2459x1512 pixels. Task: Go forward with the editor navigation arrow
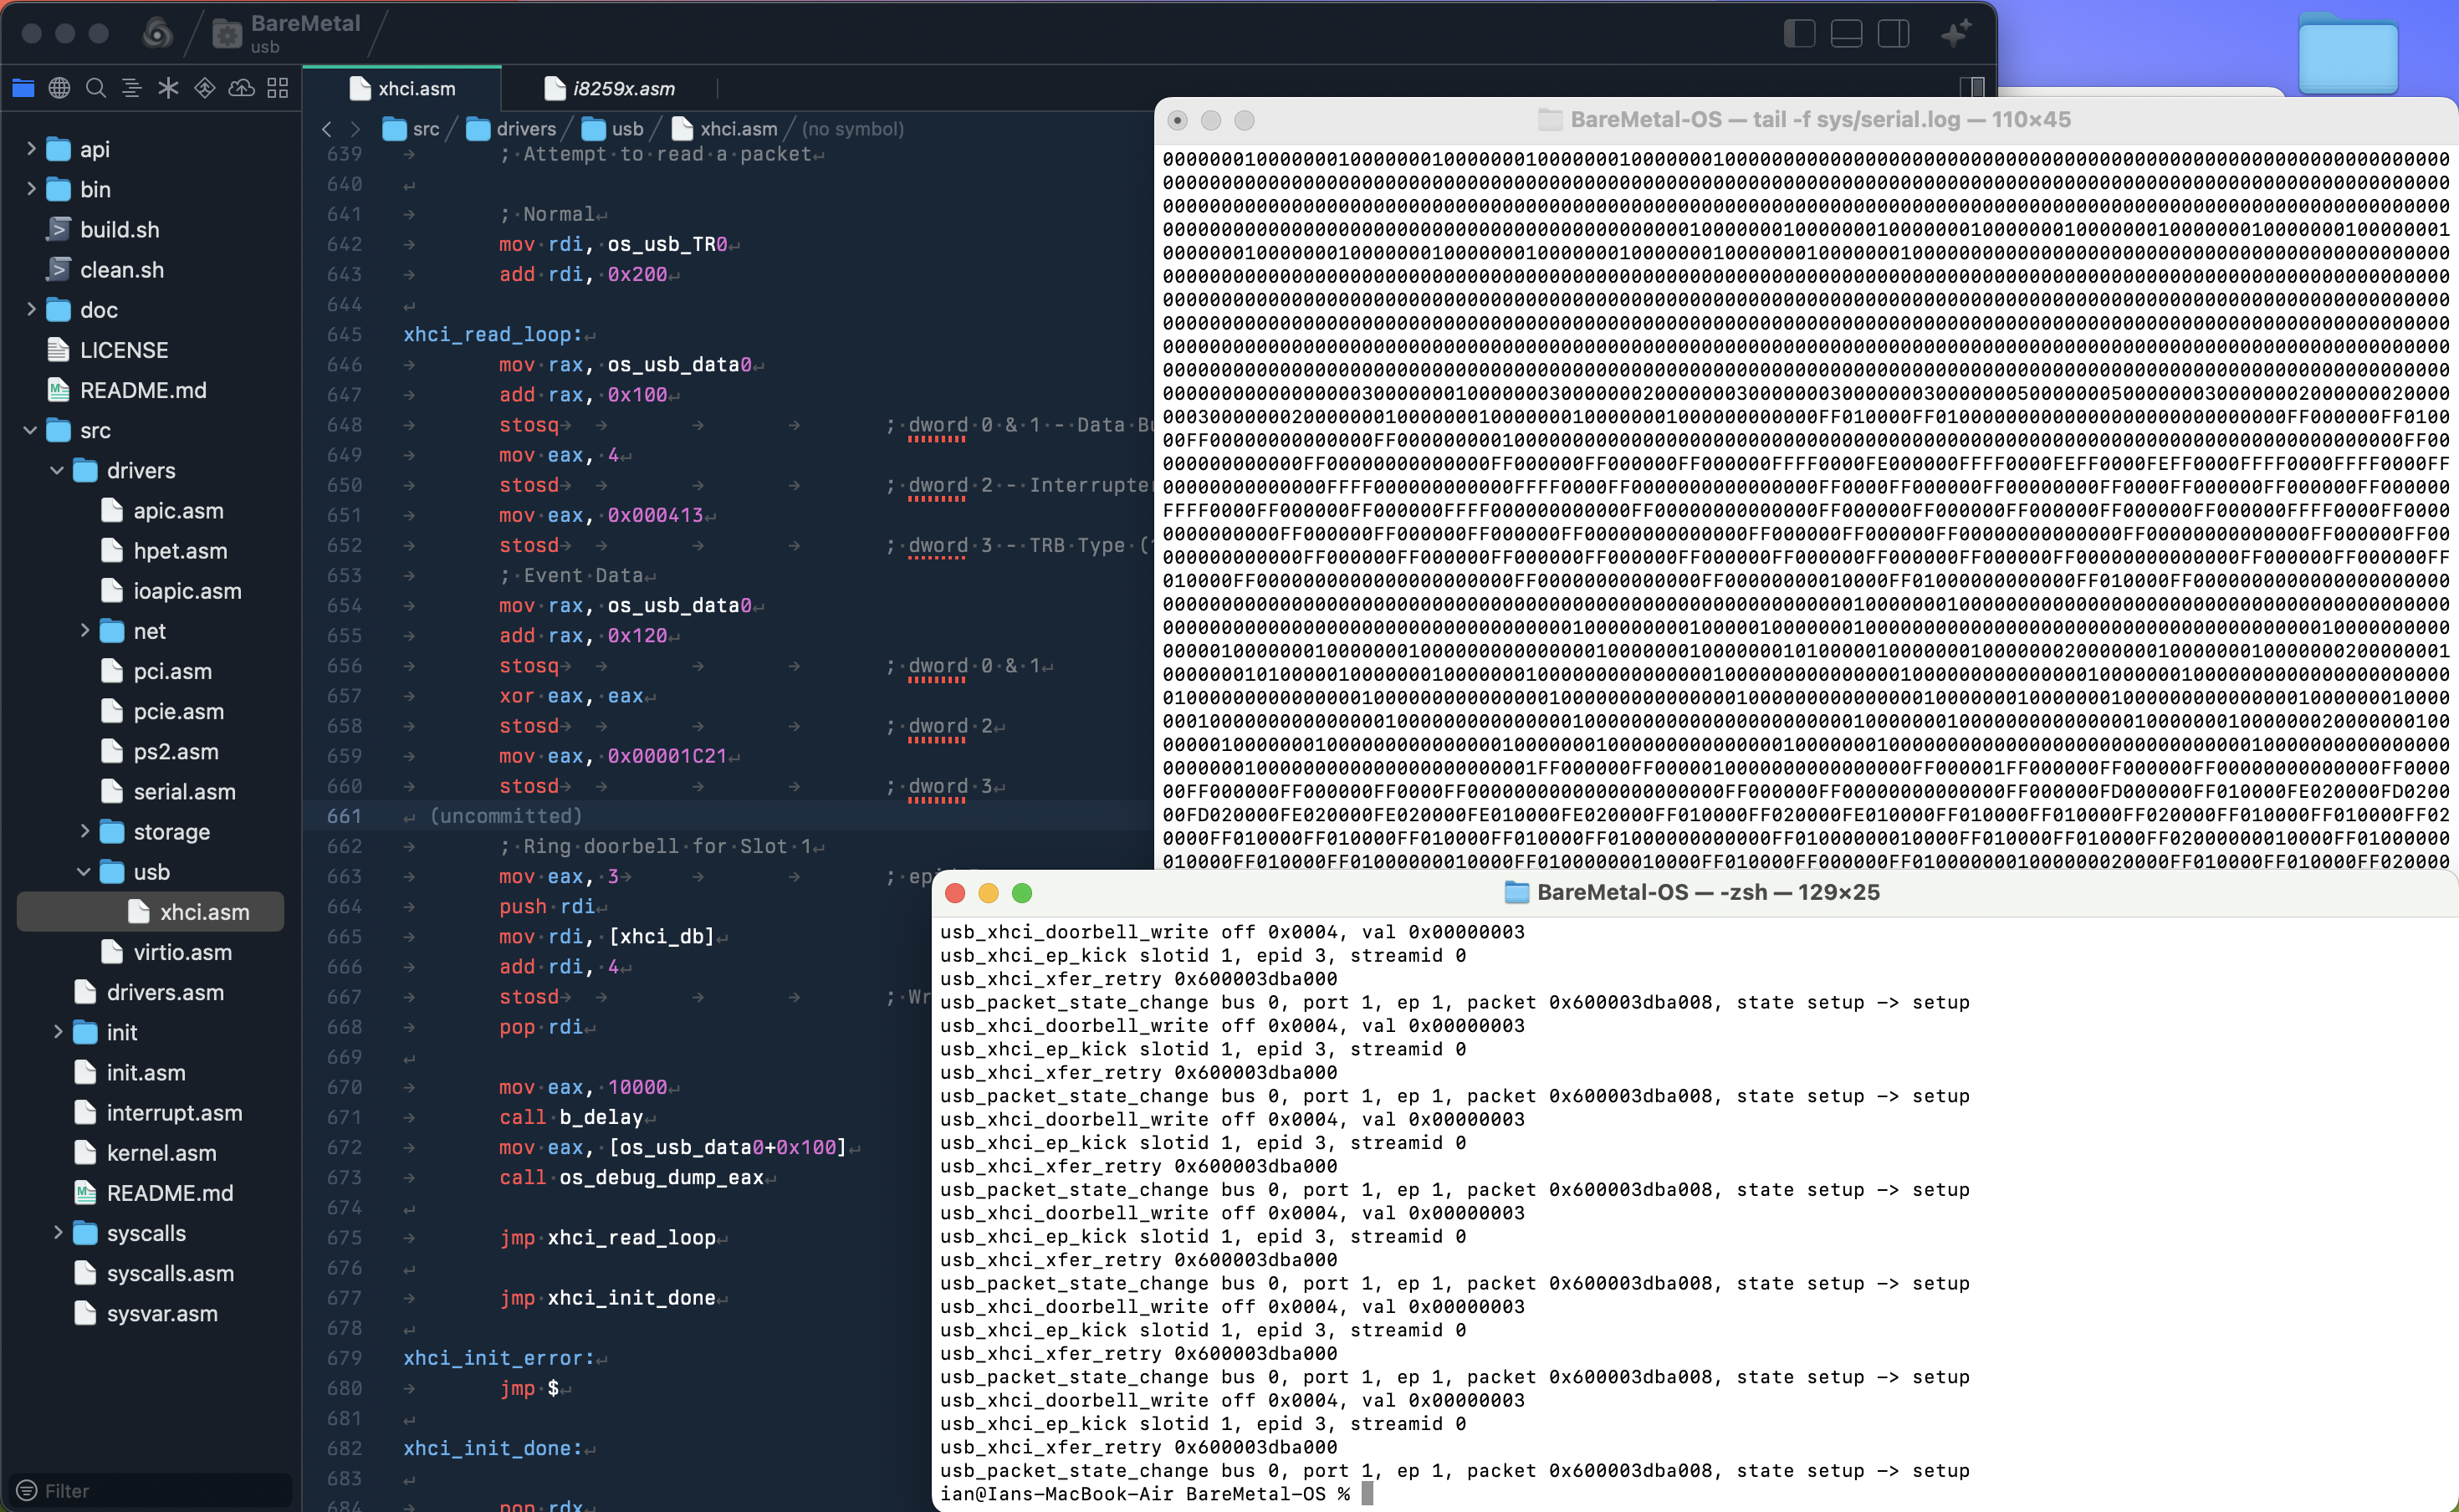355,129
